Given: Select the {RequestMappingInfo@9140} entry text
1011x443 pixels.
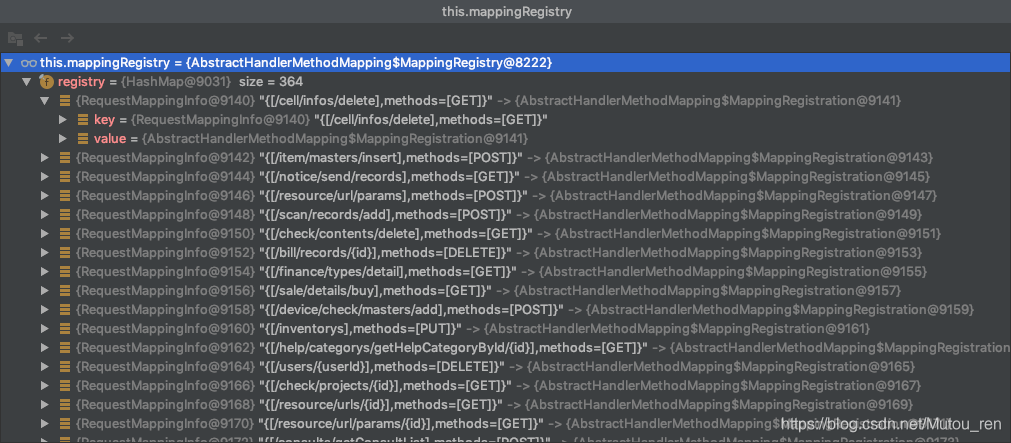Looking at the screenshot, I should 166,101.
